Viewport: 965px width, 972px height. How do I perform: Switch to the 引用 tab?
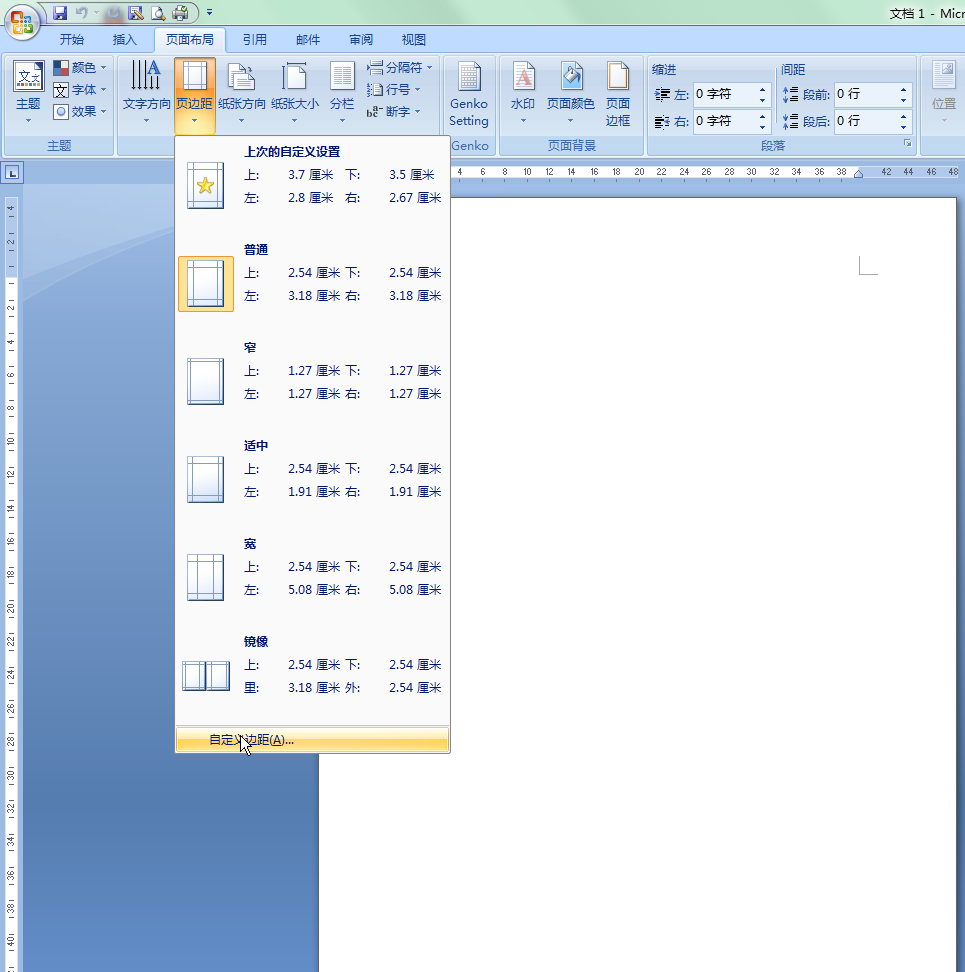click(x=255, y=40)
